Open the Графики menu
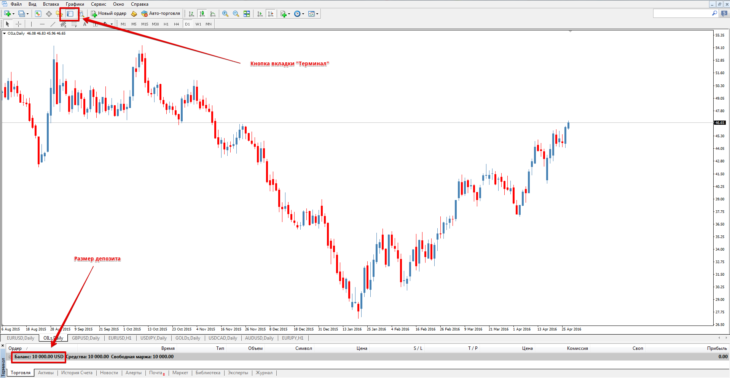 (75, 4)
